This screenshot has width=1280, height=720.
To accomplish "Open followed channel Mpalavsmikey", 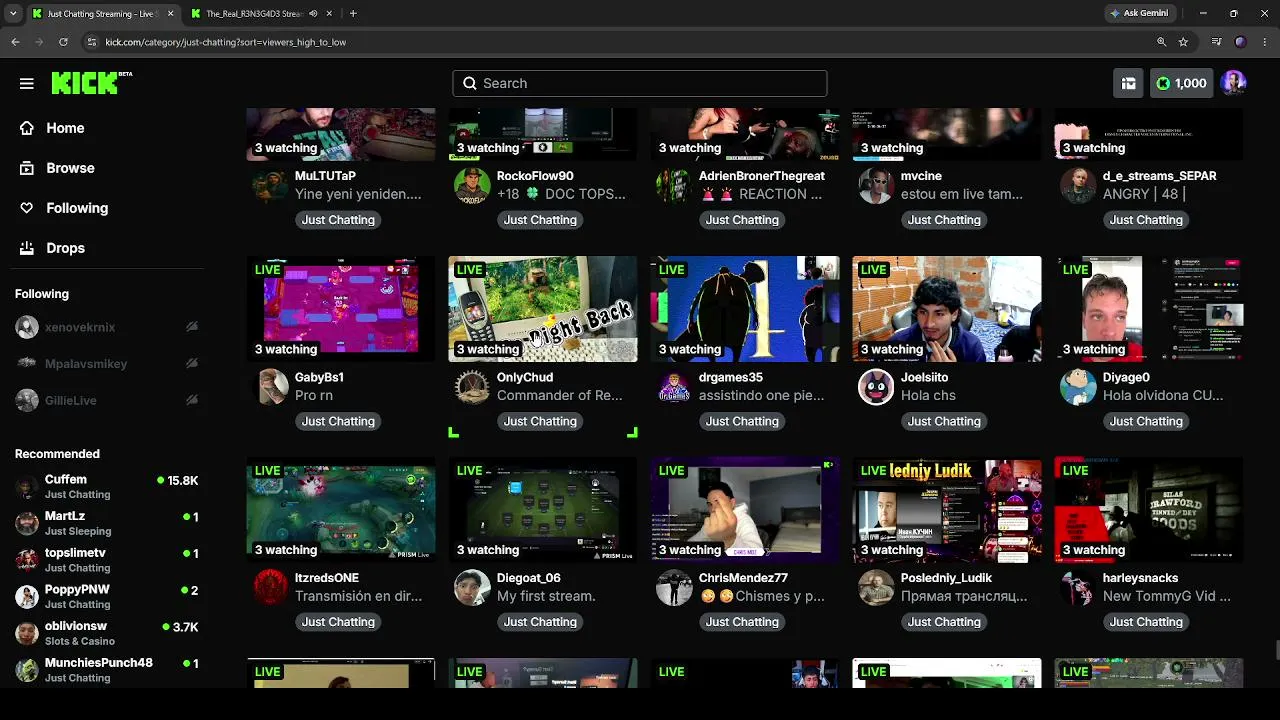I will (107, 364).
